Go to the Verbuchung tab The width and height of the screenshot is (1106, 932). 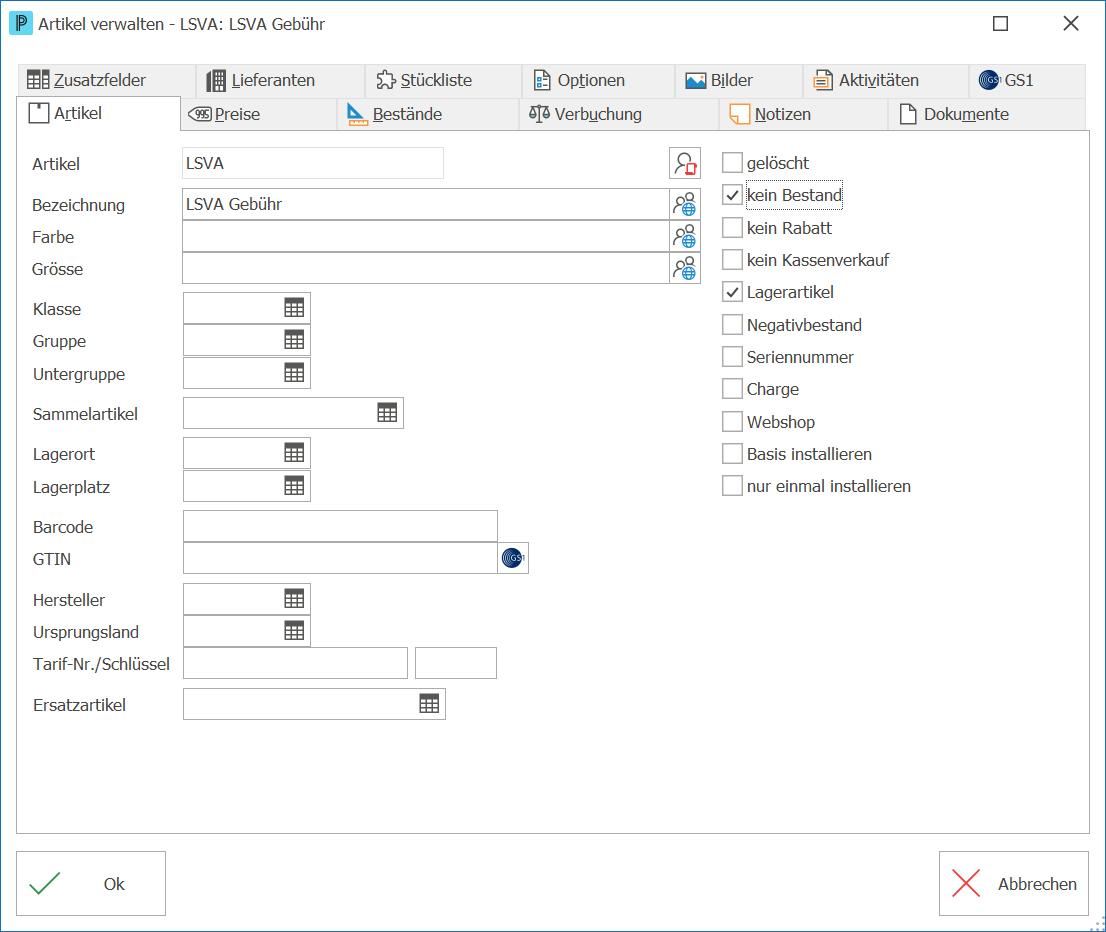tap(619, 114)
